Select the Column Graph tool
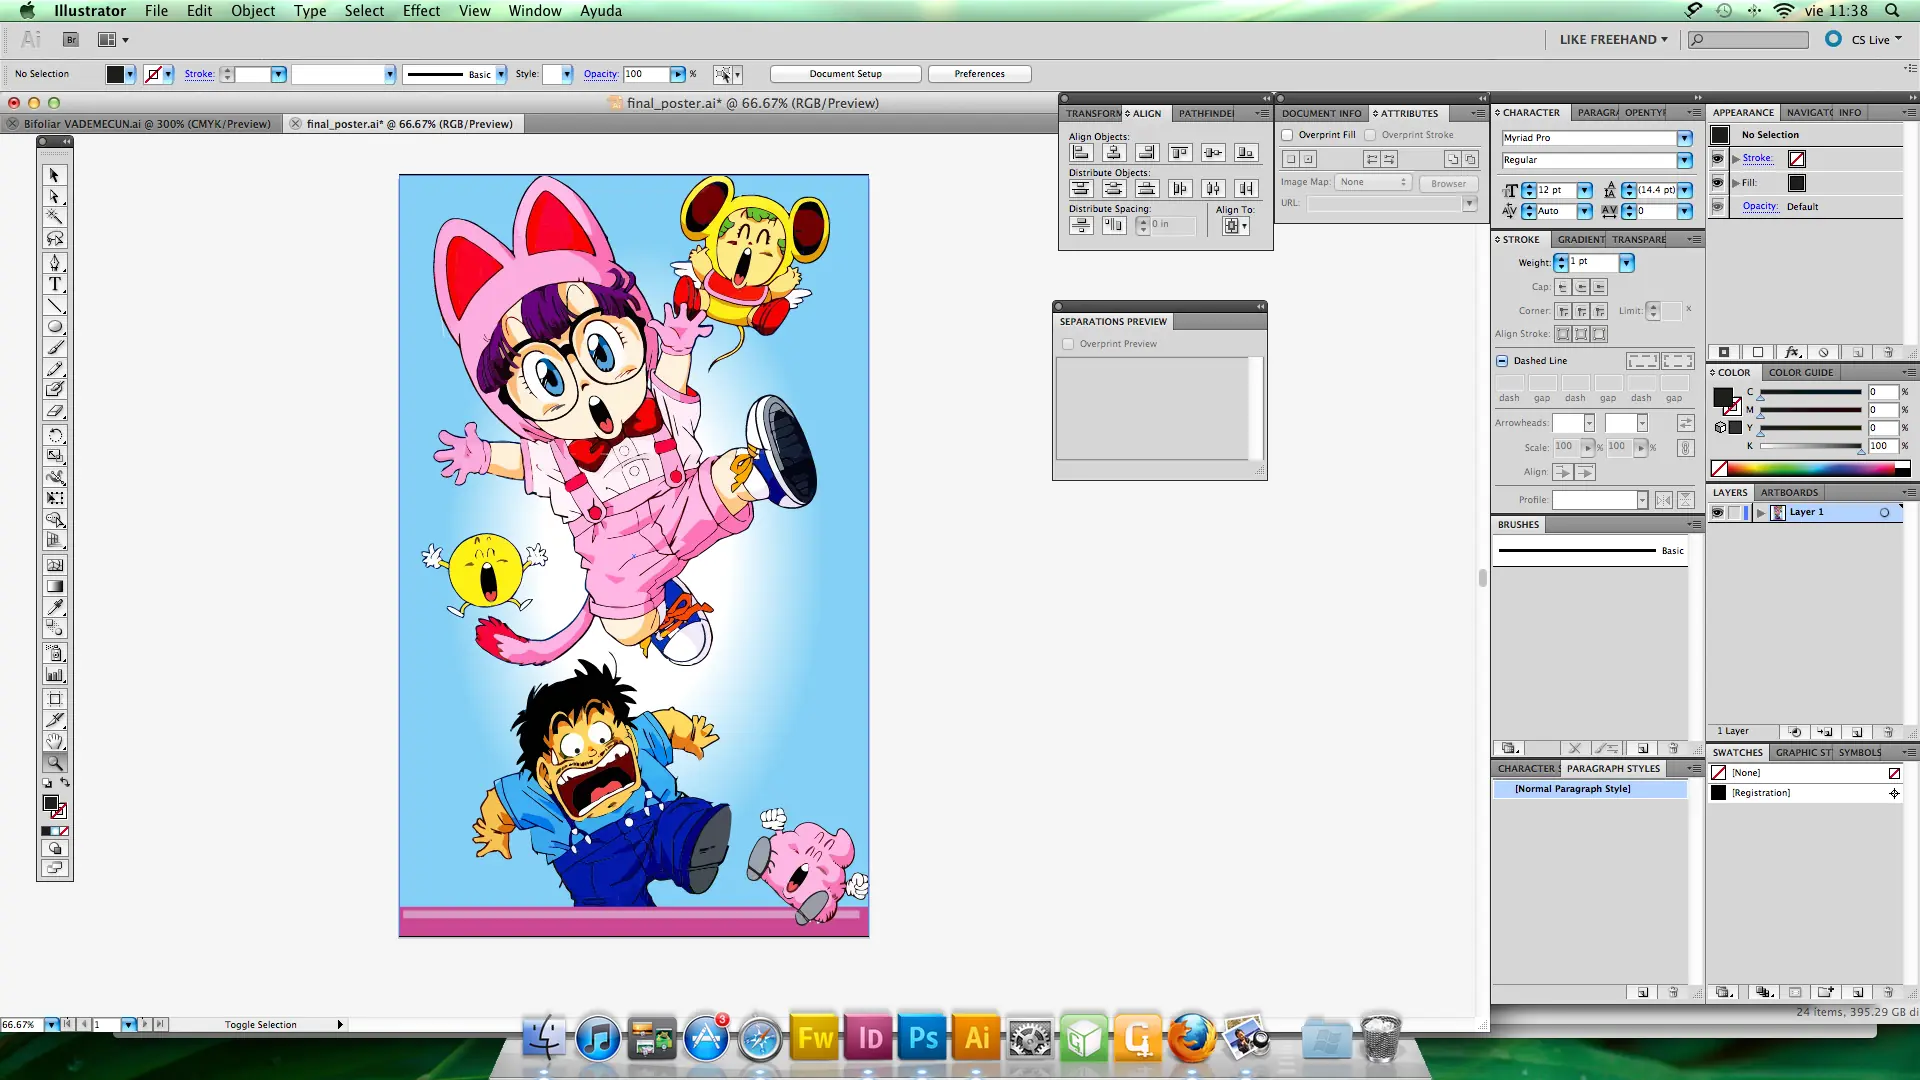Viewport: 1920px width, 1080px height. (54, 674)
